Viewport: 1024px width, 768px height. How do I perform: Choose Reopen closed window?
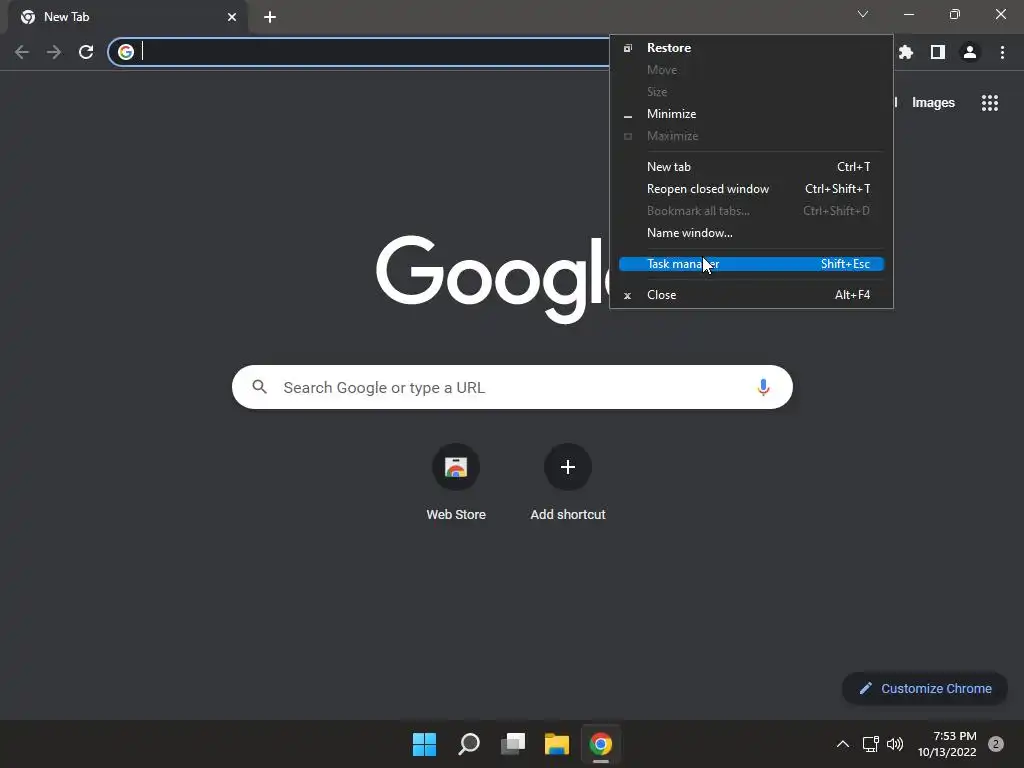pos(751,189)
